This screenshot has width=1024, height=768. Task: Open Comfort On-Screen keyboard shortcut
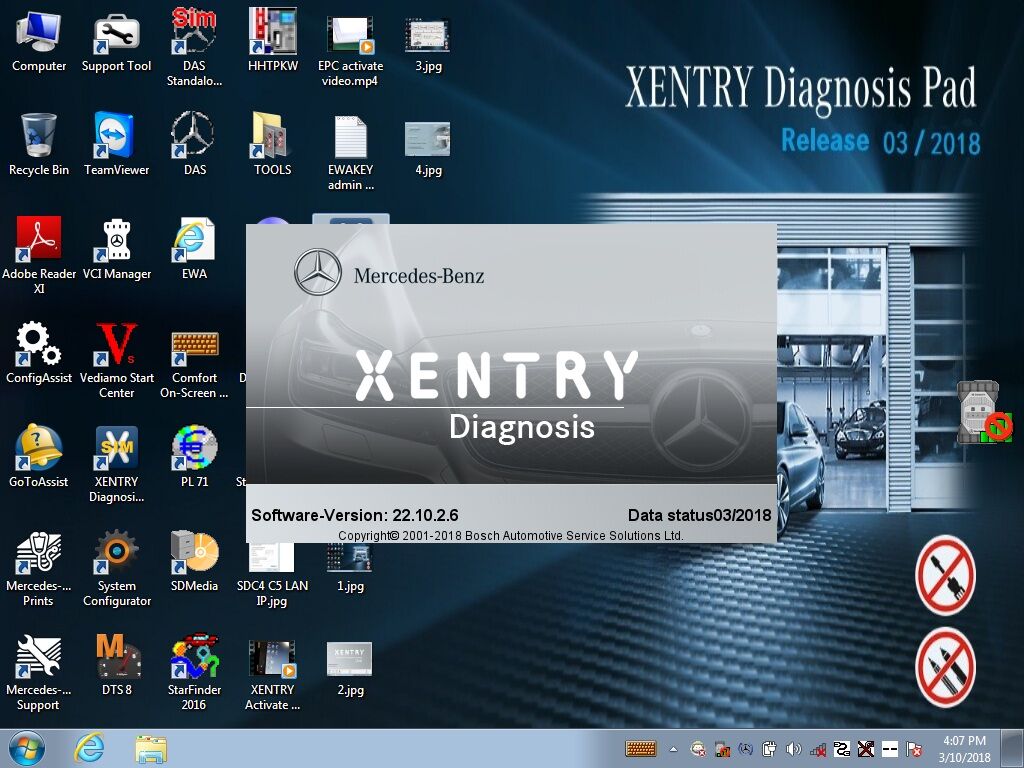(194, 364)
